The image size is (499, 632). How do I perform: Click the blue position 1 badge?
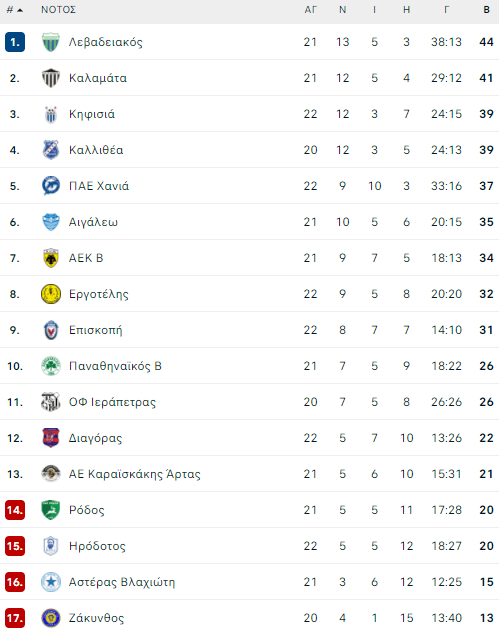15,42
